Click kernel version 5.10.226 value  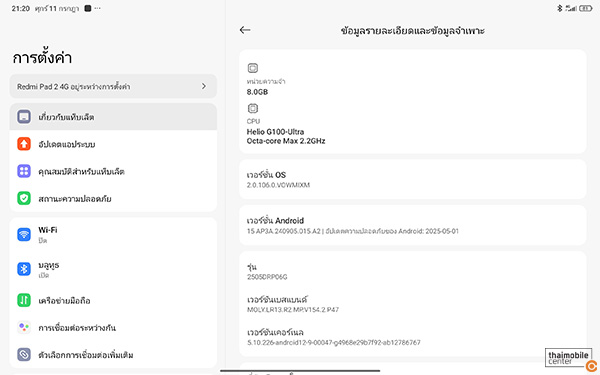334,342
